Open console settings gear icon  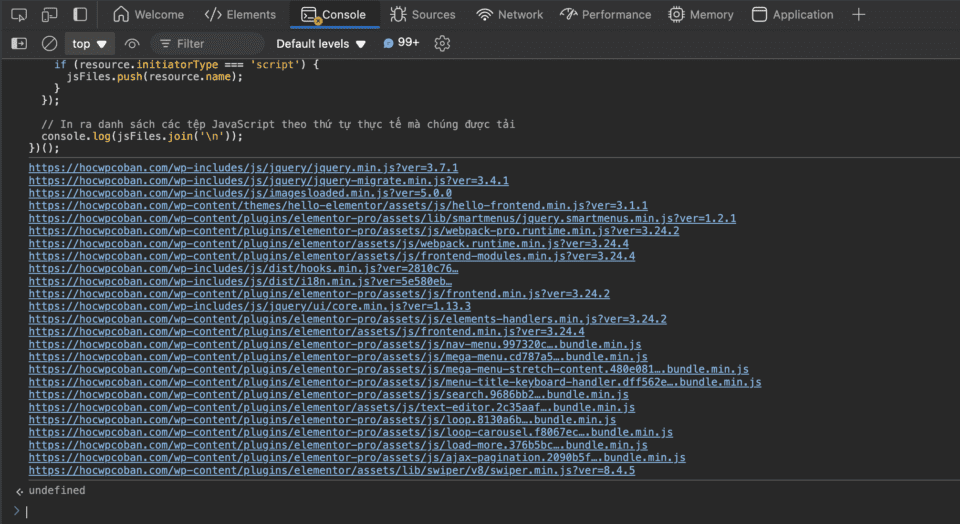pyautogui.click(x=442, y=44)
